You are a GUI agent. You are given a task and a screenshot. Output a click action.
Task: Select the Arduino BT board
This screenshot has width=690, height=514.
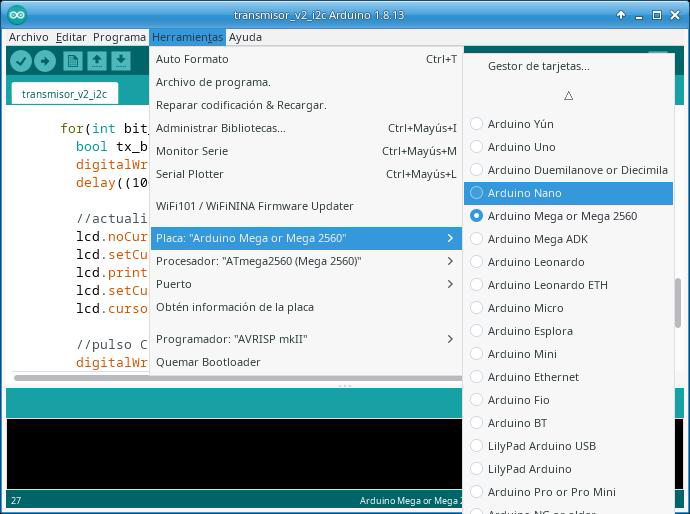tap(568, 423)
